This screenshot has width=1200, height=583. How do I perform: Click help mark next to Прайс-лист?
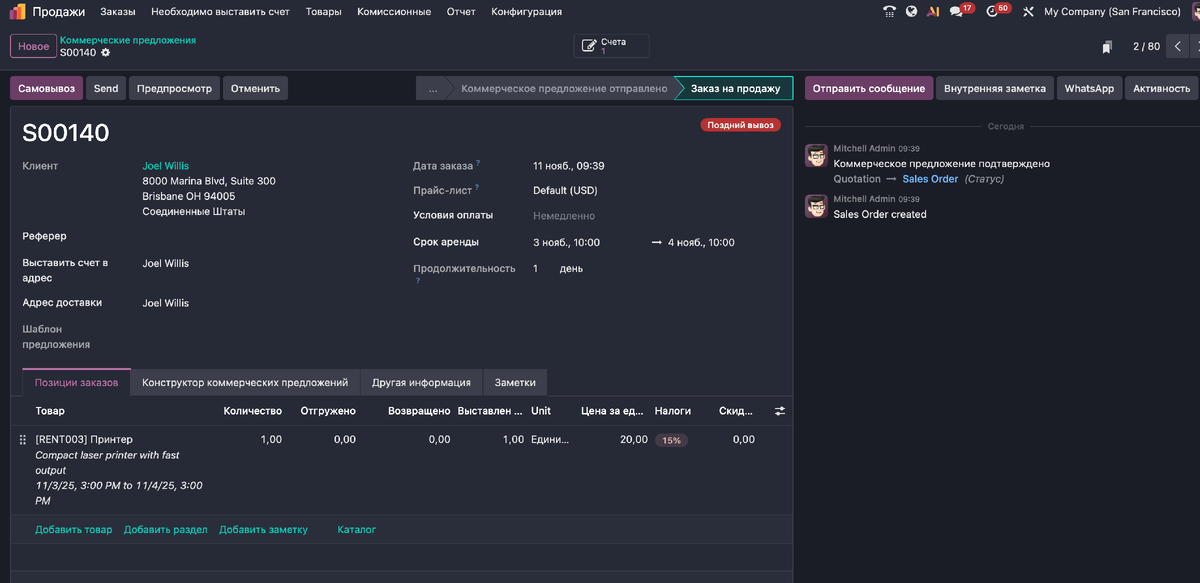pyautogui.click(x=478, y=187)
